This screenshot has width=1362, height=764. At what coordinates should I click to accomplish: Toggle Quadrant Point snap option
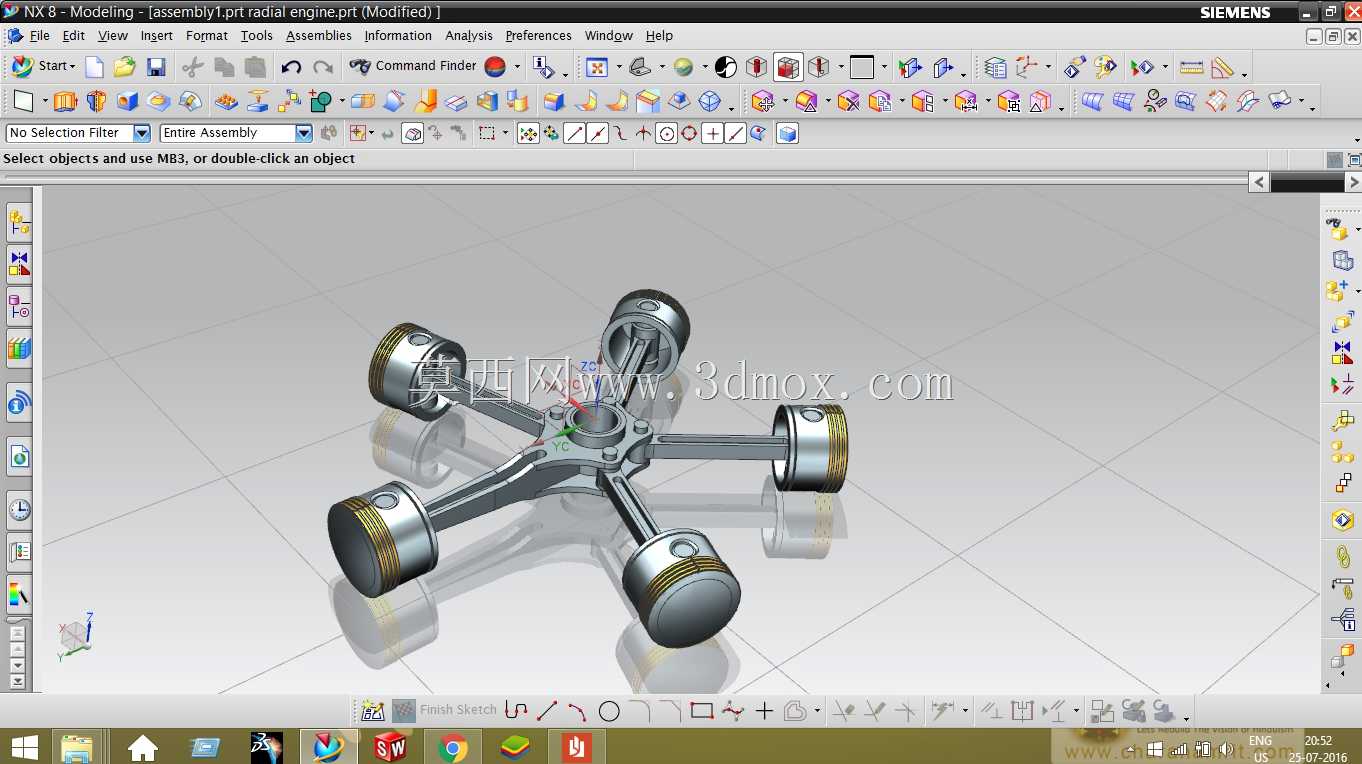click(x=689, y=133)
